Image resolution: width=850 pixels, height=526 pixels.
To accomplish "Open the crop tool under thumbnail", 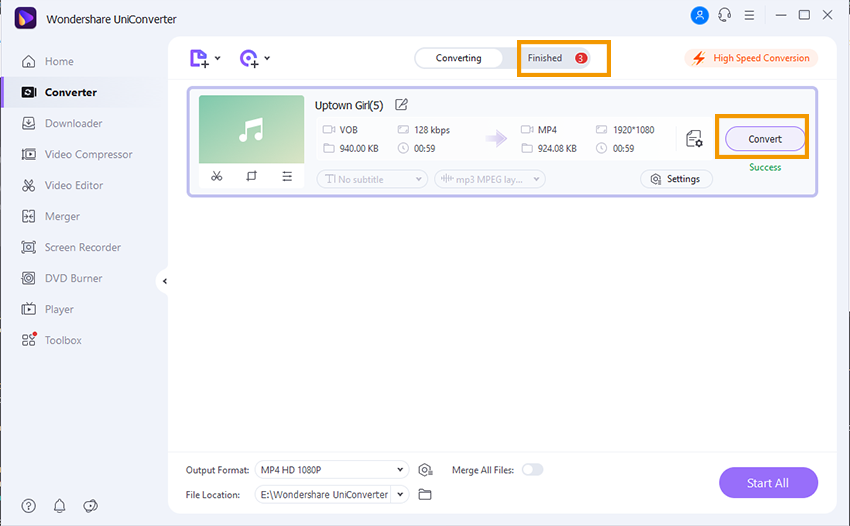I will point(252,176).
